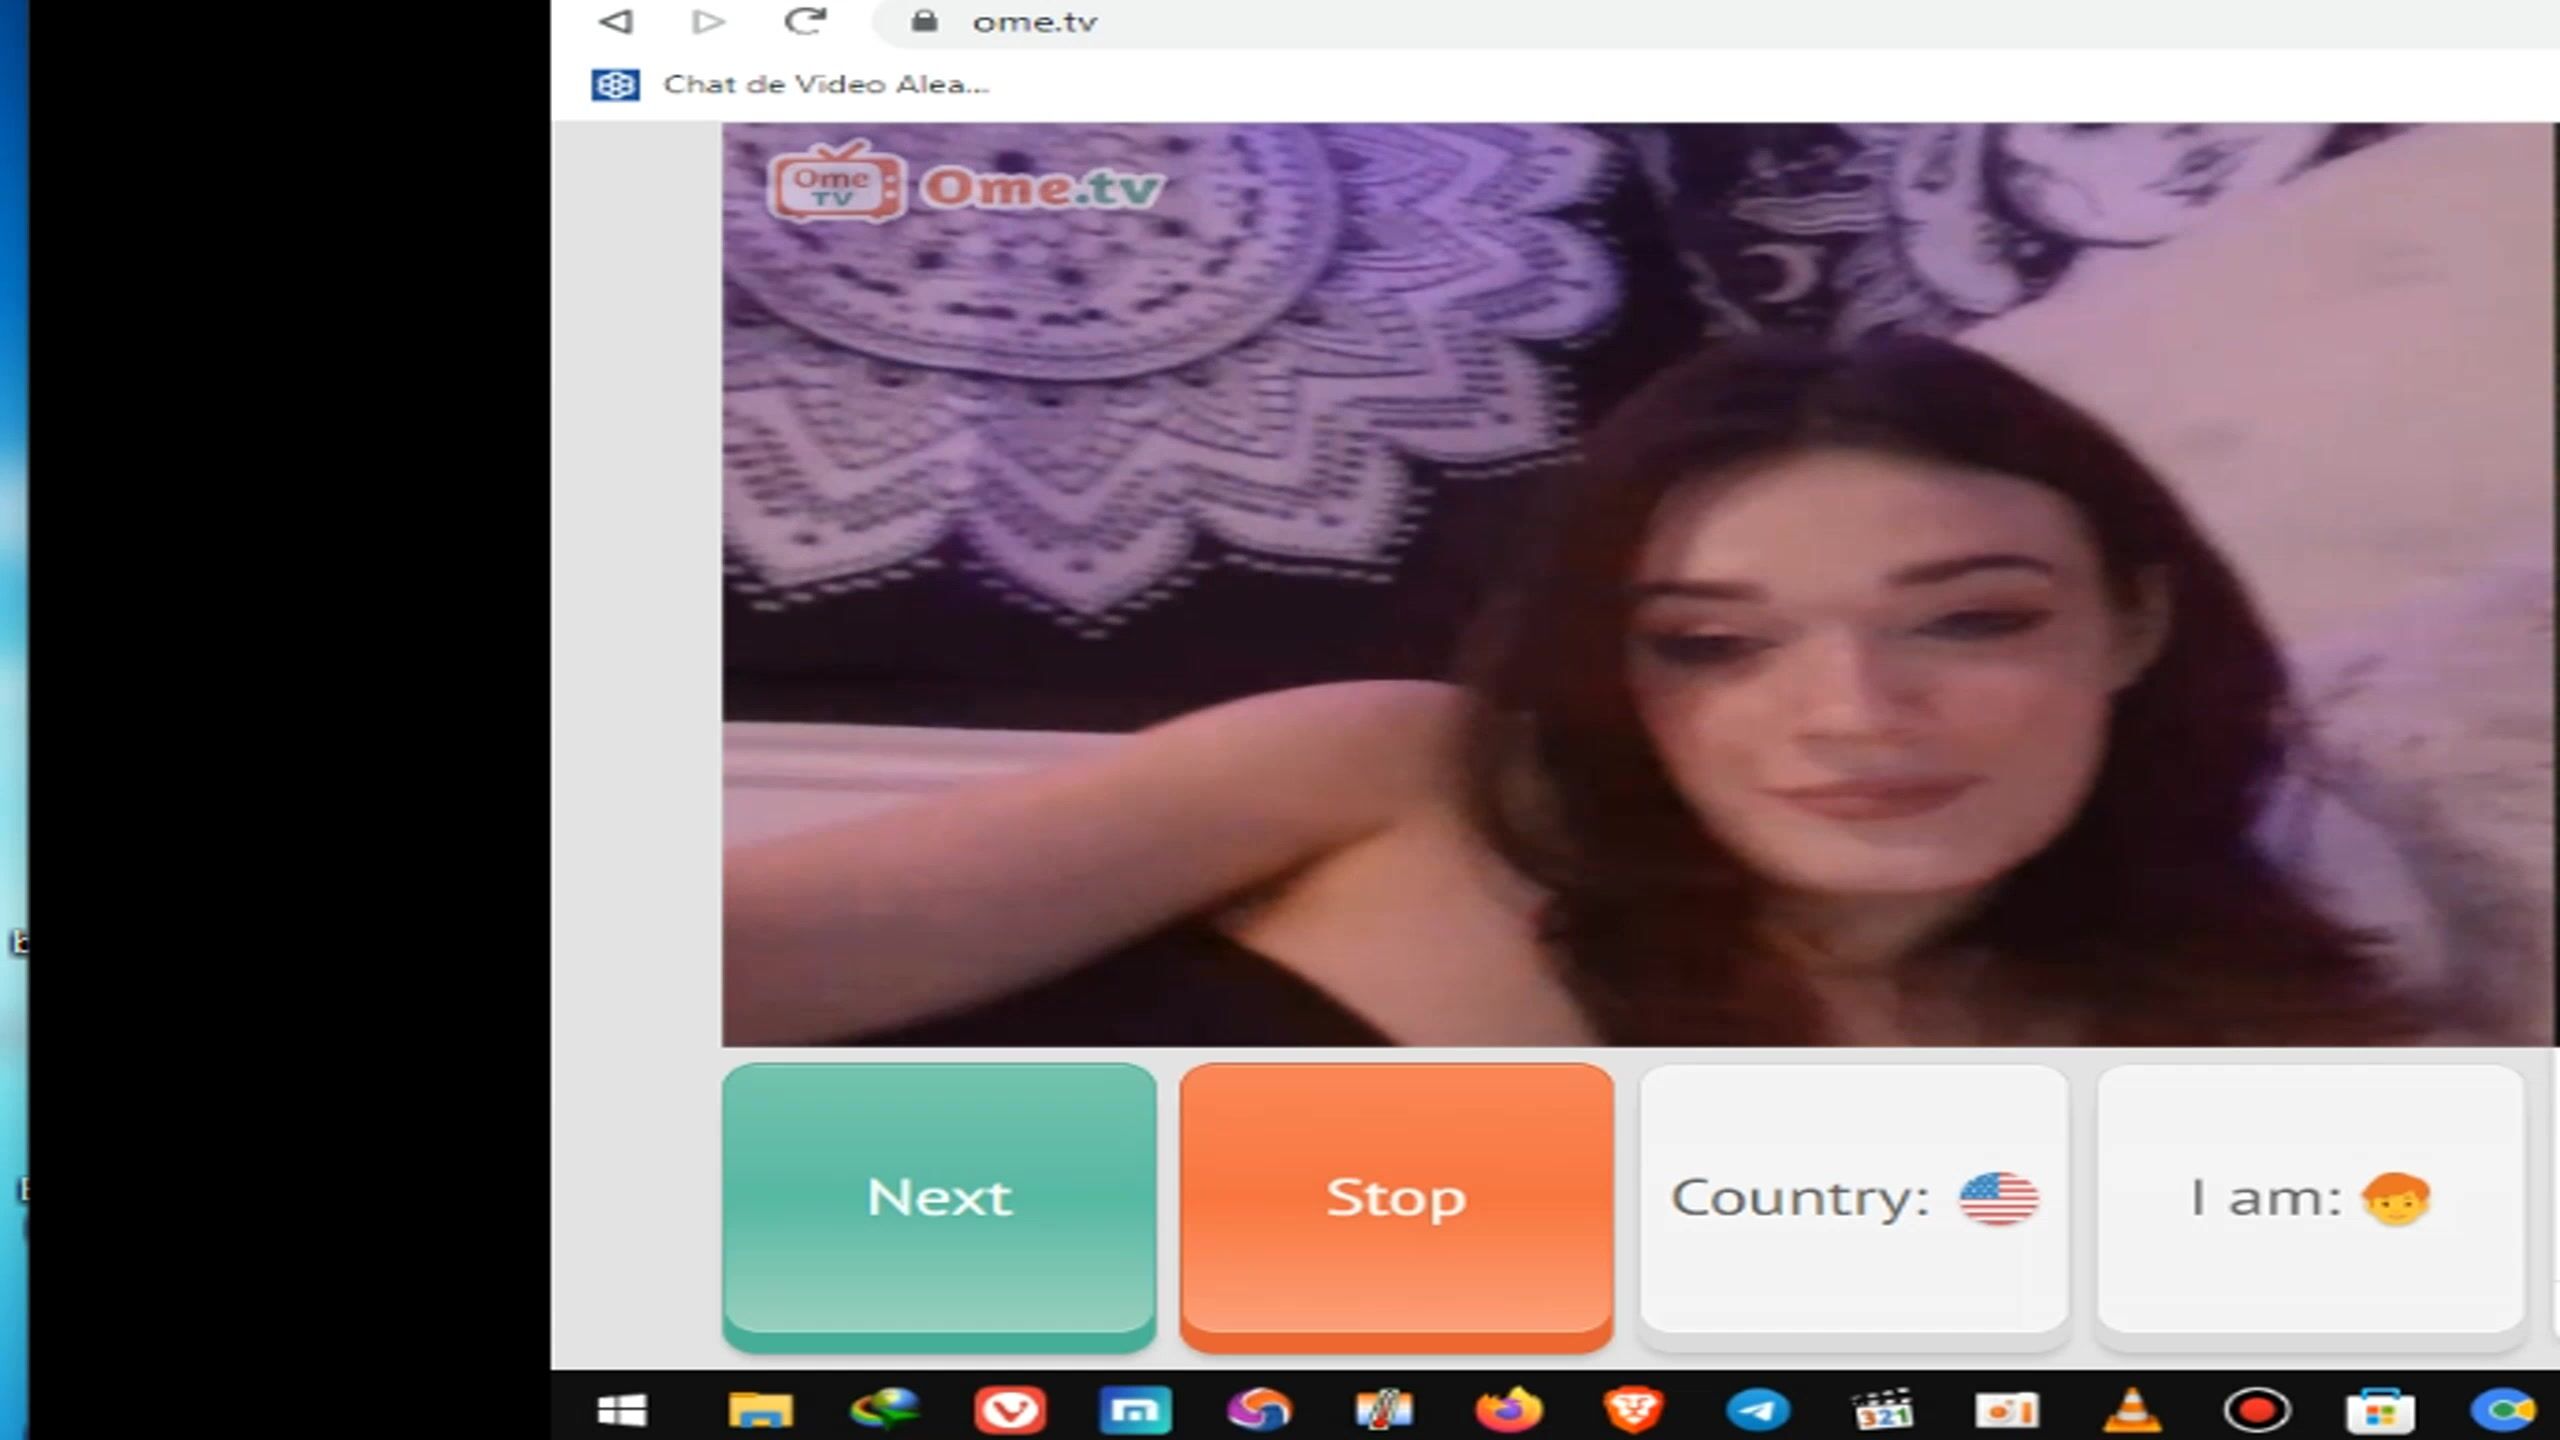Open Brave browser from taskbar
Image resolution: width=2560 pixels, height=1440 pixels.
(x=1633, y=1411)
